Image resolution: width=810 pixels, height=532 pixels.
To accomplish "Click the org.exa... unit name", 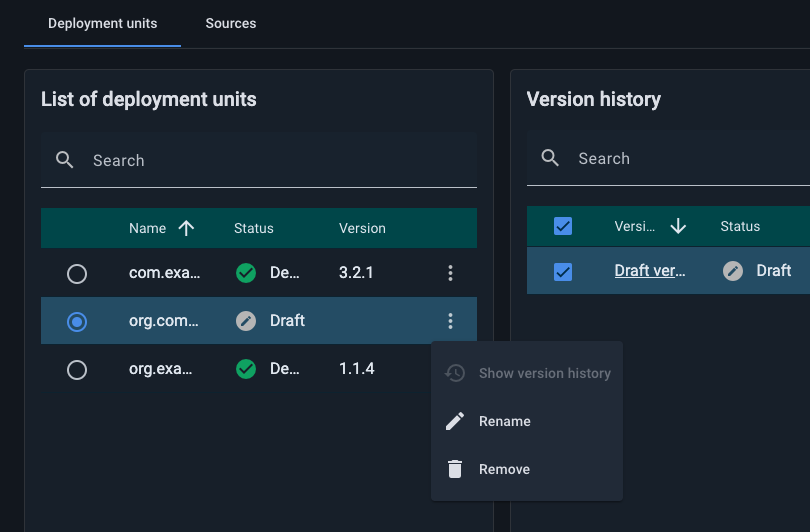I will pos(161,369).
